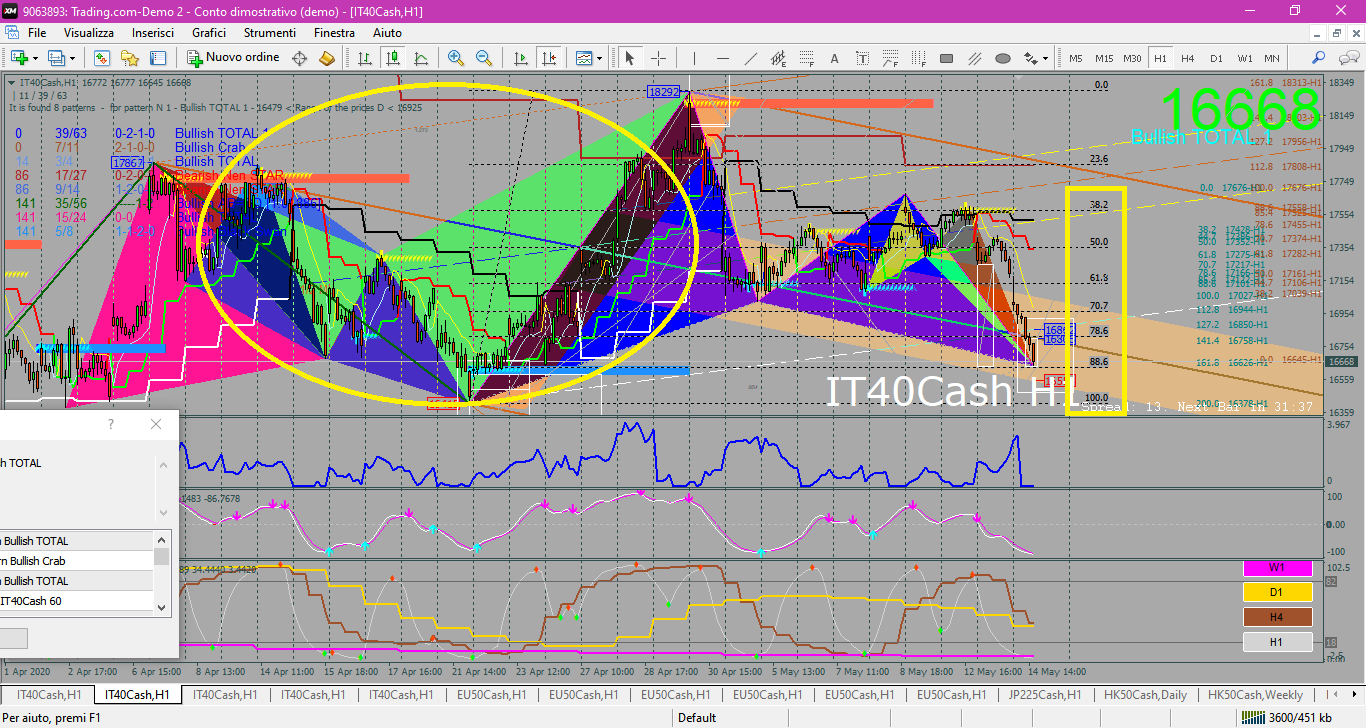Switch to W1 timeframe in the toolbar
Image resolution: width=1366 pixels, height=728 pixels.
[1245, 58]
